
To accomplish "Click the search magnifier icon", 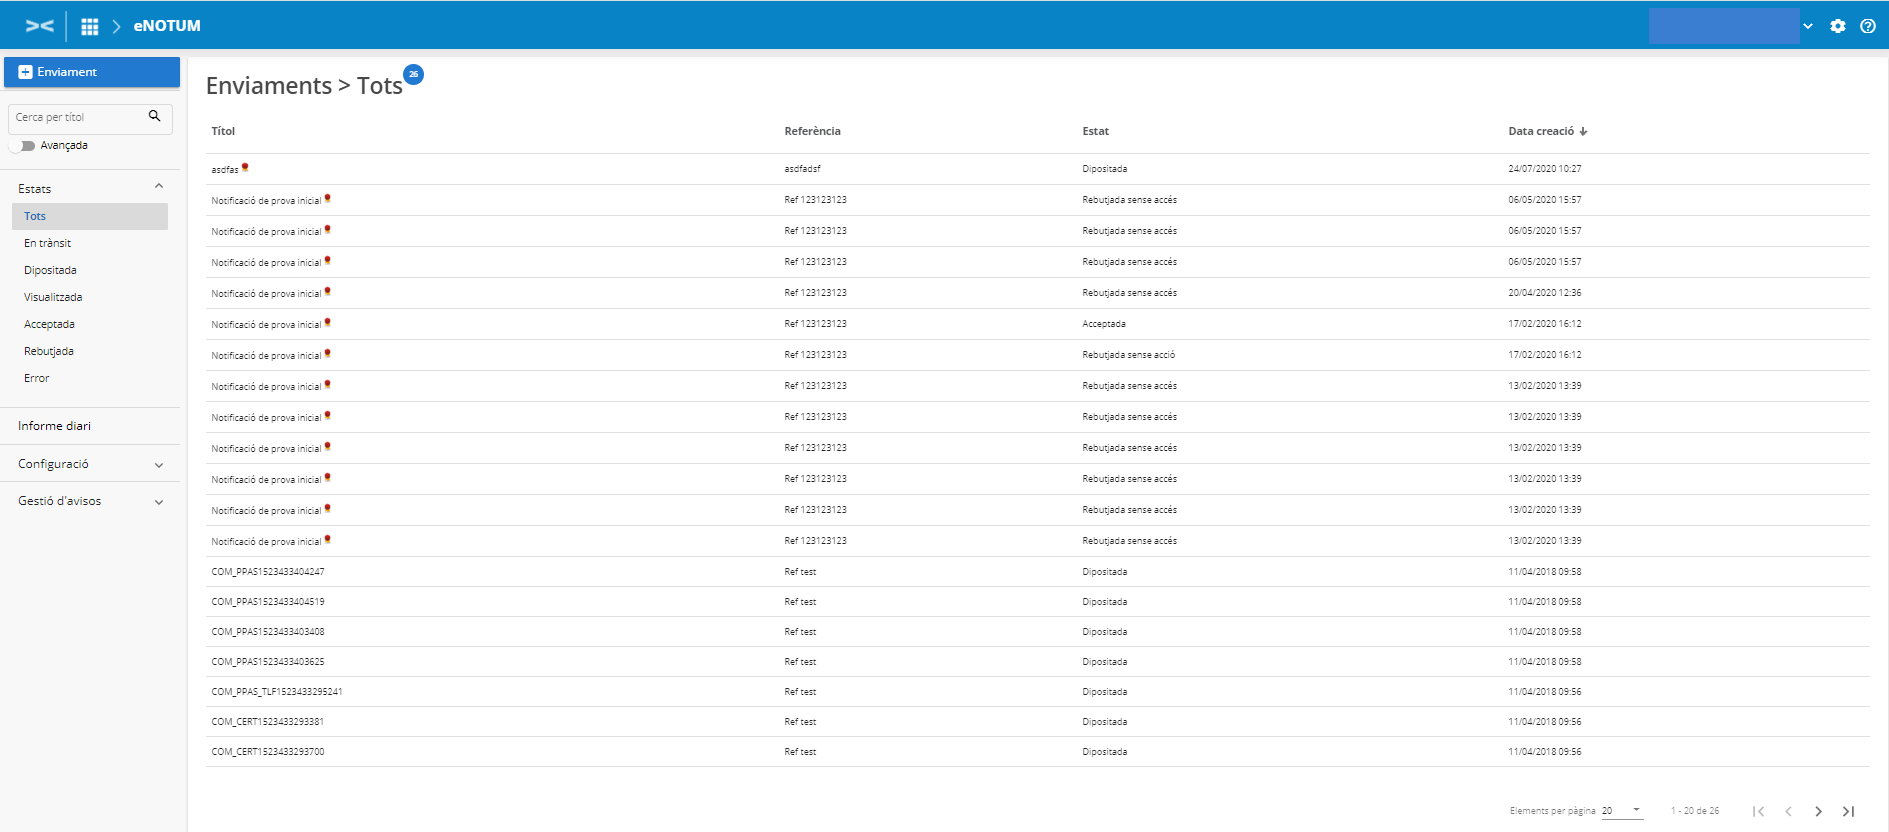I will [154, 116].
